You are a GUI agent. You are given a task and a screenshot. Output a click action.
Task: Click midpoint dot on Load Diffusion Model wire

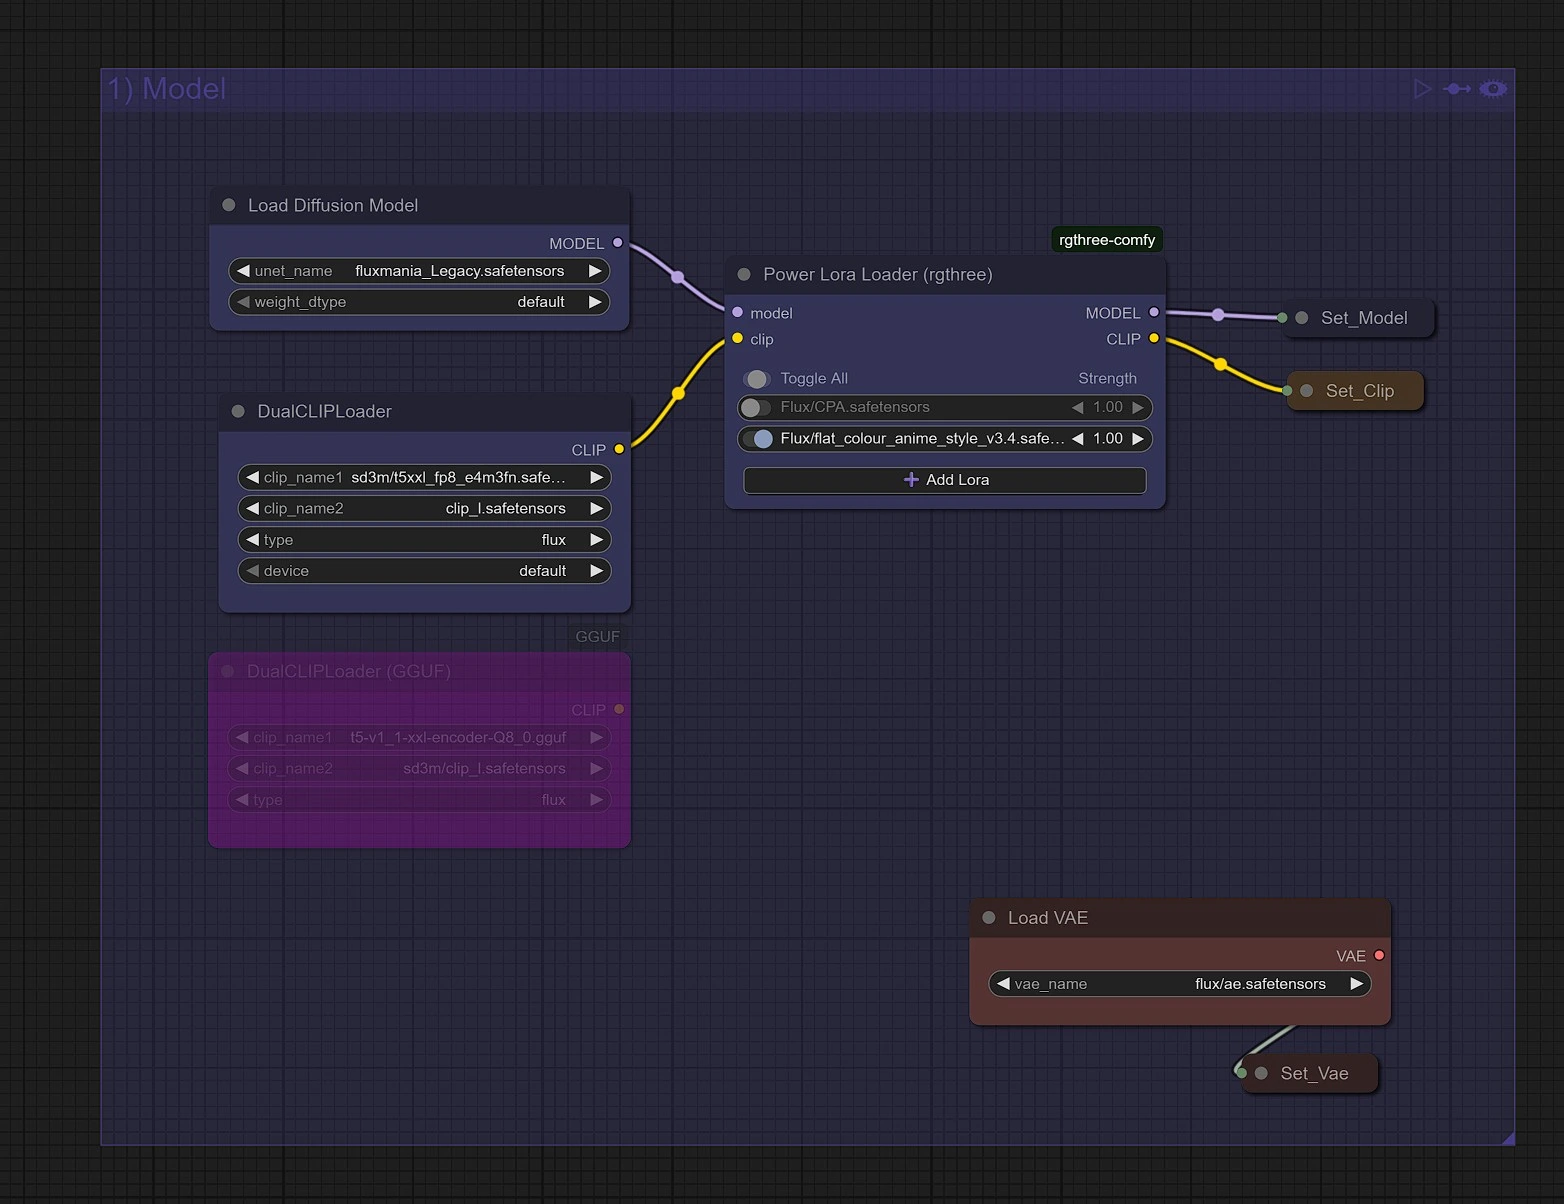[x=678, y=277]
